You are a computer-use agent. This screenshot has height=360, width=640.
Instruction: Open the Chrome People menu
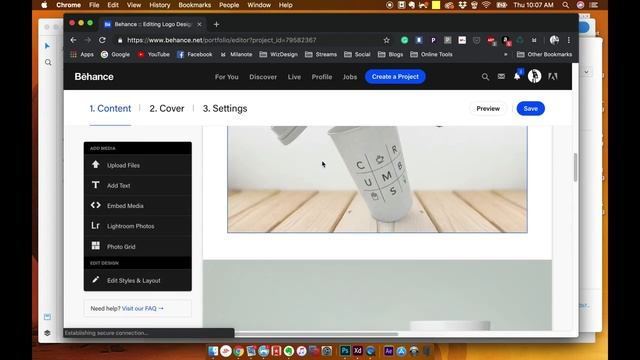point(229,5)
